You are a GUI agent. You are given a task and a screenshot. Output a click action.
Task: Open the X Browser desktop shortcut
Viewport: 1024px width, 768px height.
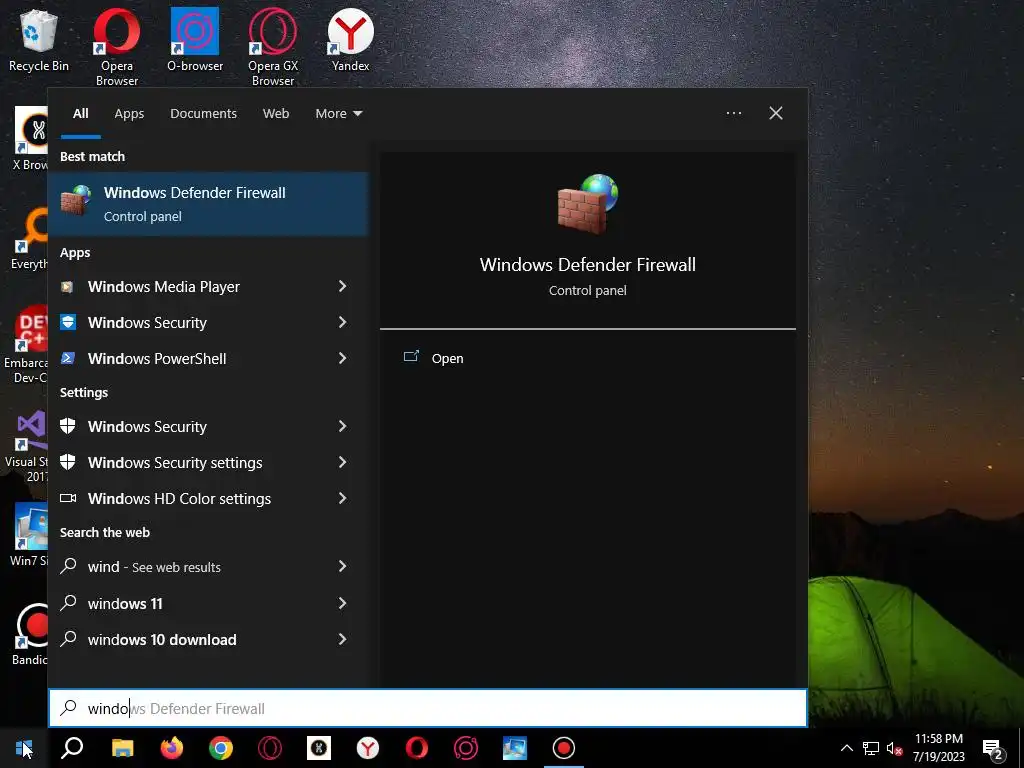(x=30, y=138)
